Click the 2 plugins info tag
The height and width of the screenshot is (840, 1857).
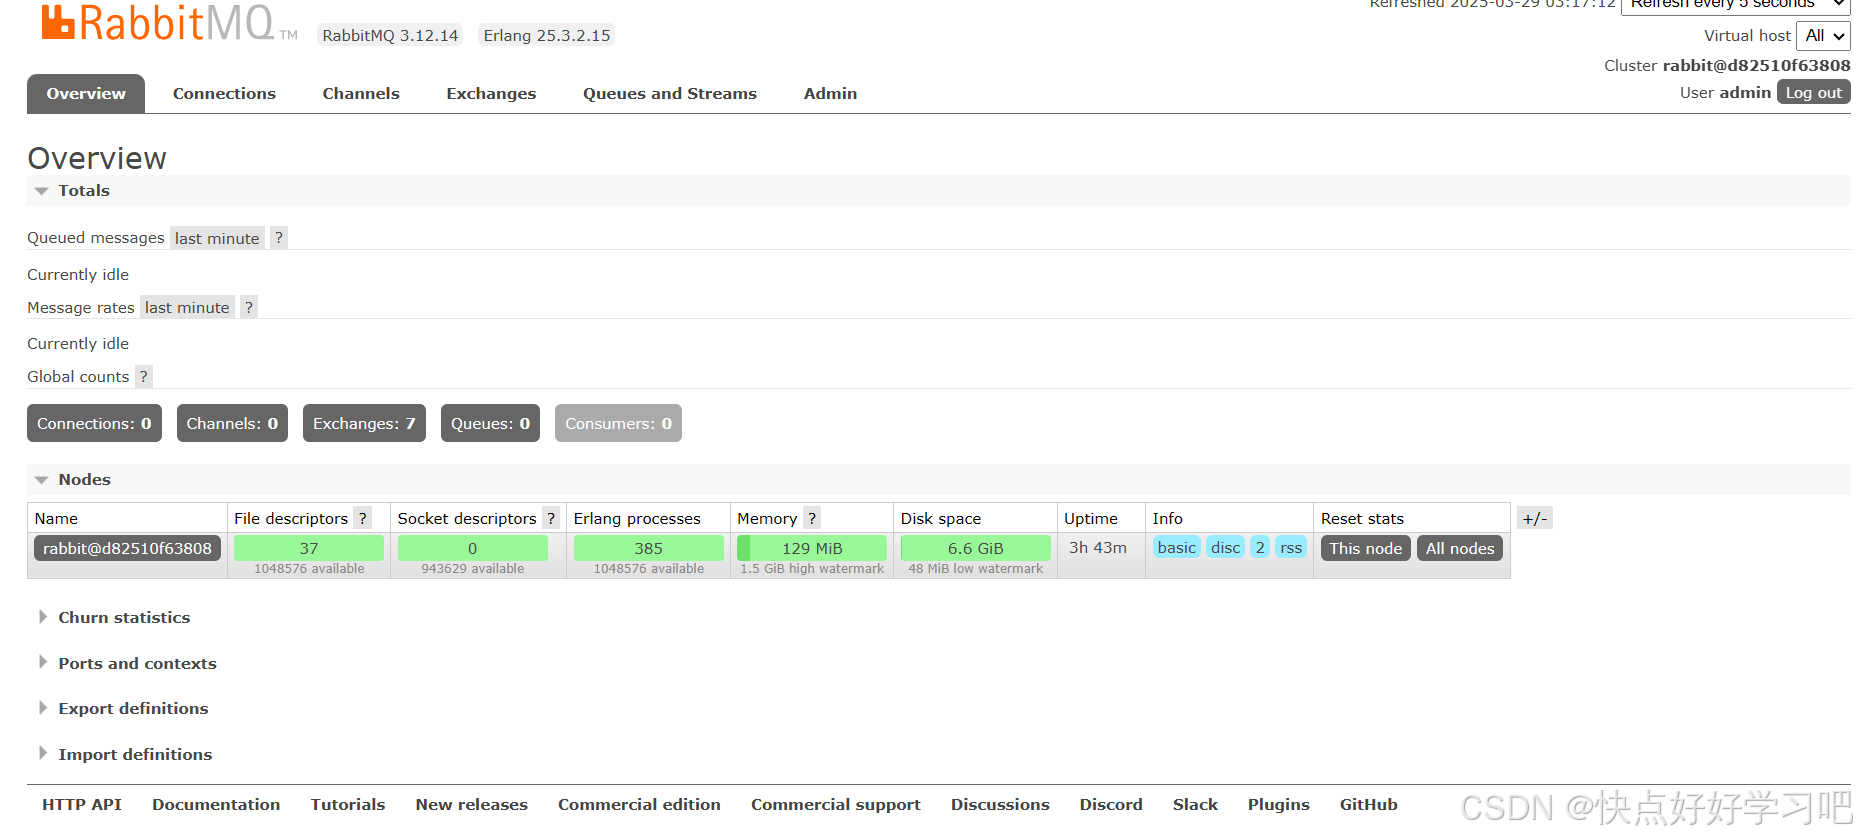click(1260, 547)
